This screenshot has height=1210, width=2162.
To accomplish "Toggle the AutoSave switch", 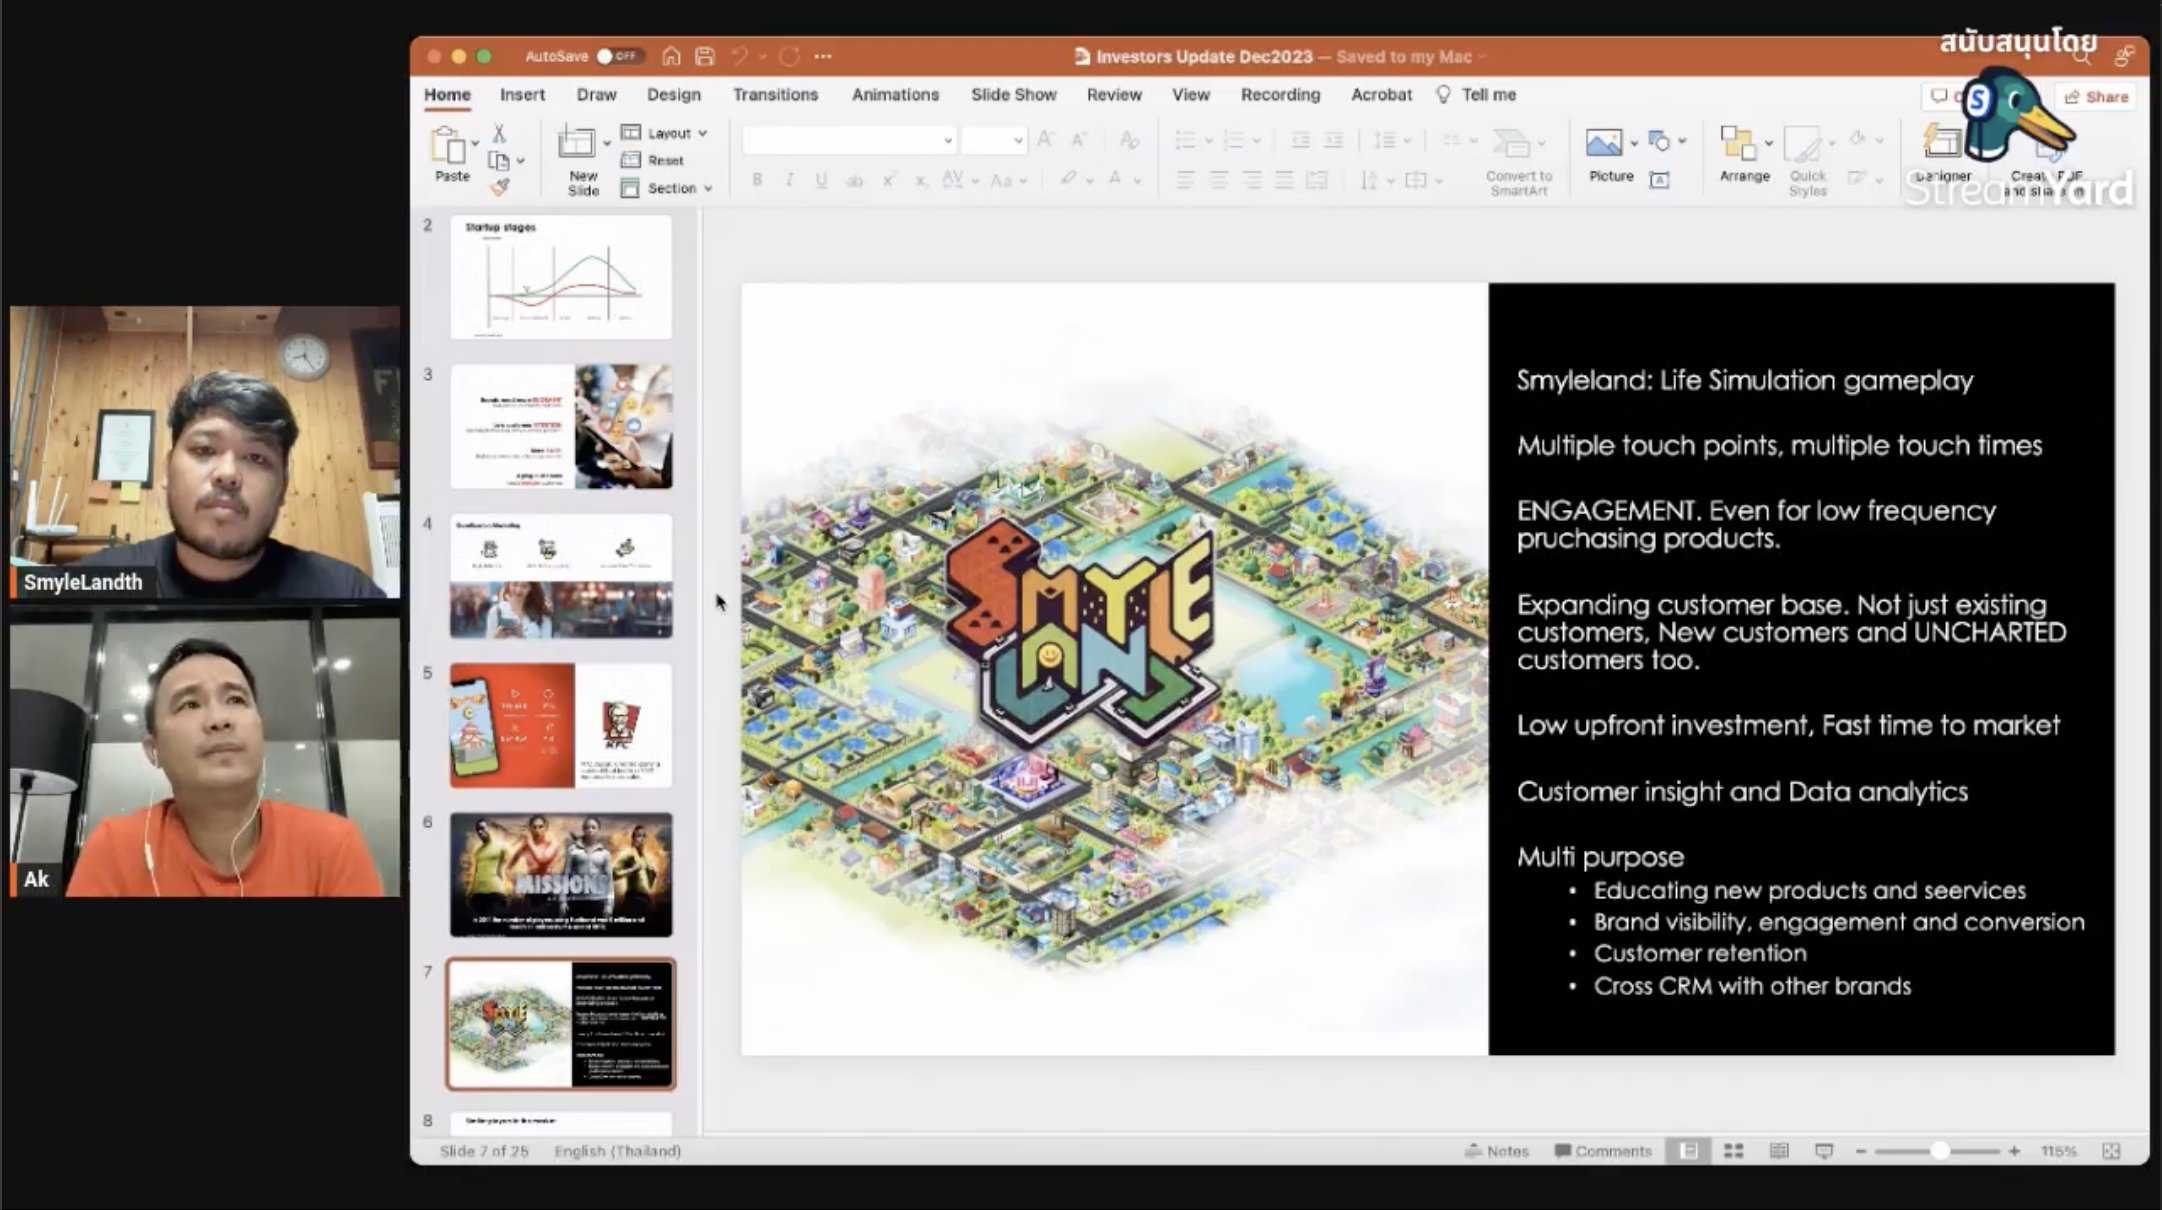I will coord(617,56).
